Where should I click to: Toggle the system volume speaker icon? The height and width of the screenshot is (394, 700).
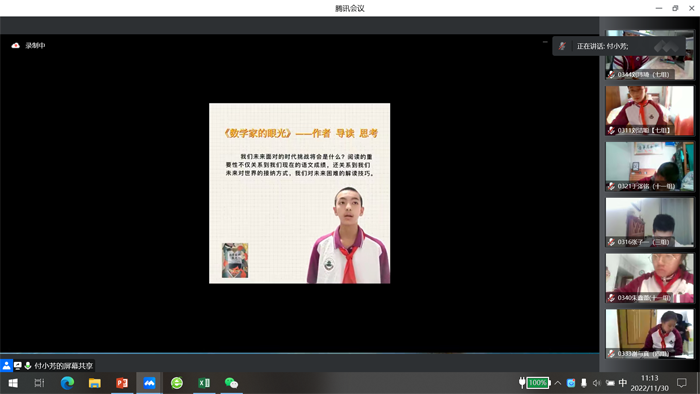(596, 383)
